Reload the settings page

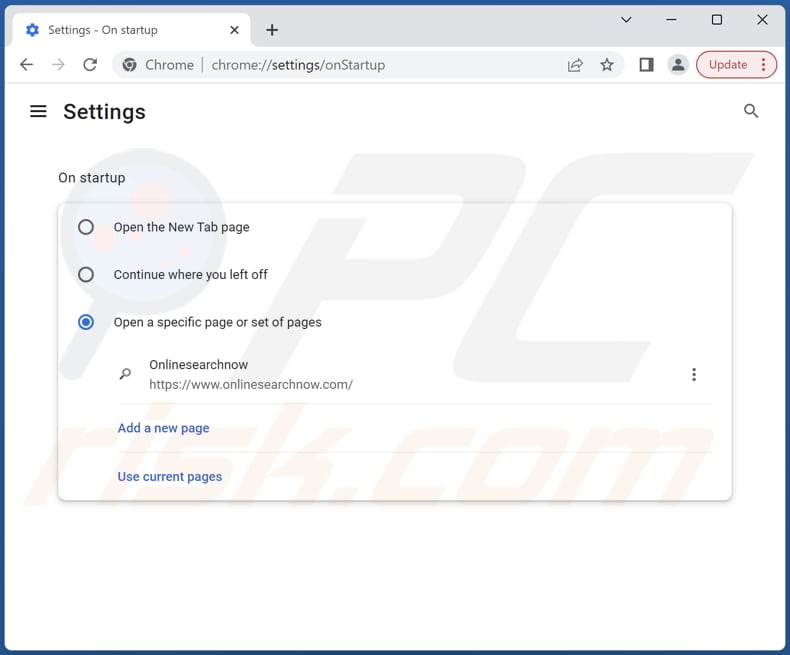90,64
